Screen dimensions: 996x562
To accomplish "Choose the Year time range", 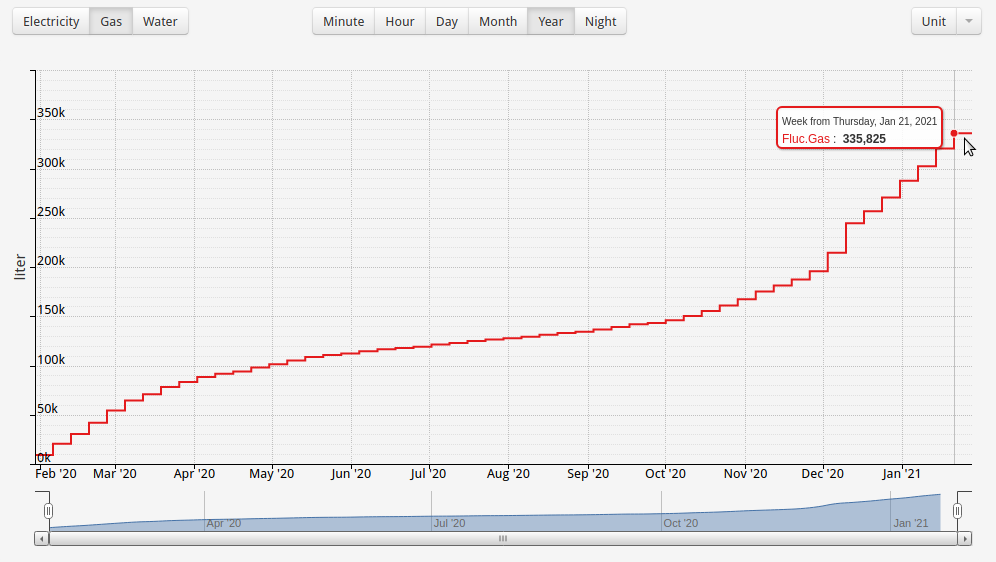I will pyautogui.click(x=551, y=21).
